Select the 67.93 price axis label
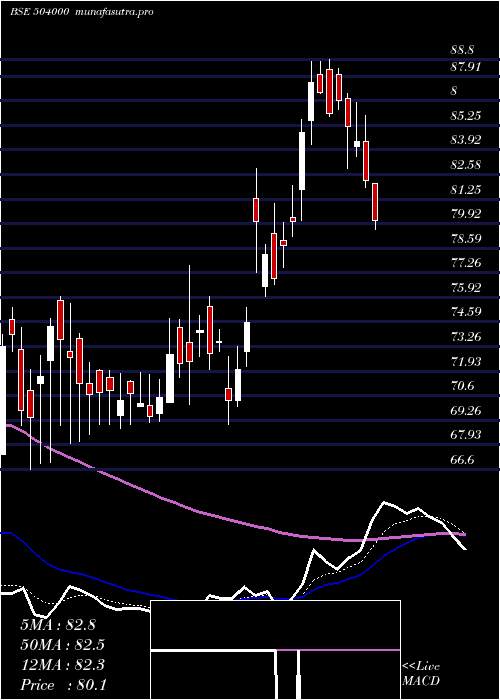 pos(466,434)
